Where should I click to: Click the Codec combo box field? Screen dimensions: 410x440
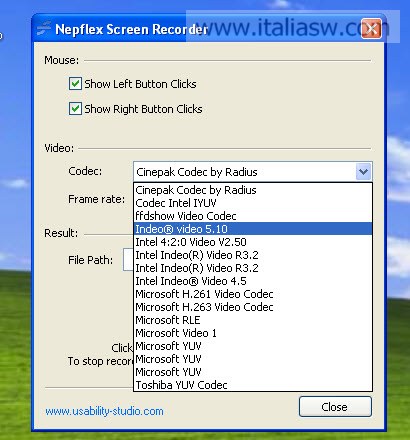point(253,172)
